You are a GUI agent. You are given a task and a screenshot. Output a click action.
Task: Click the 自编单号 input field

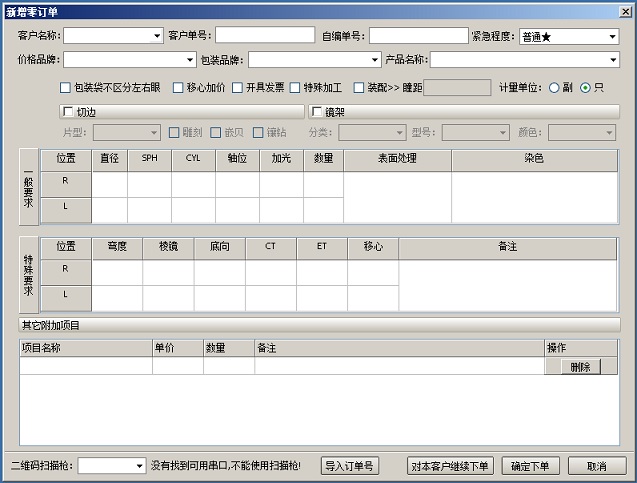coord(418,35)
